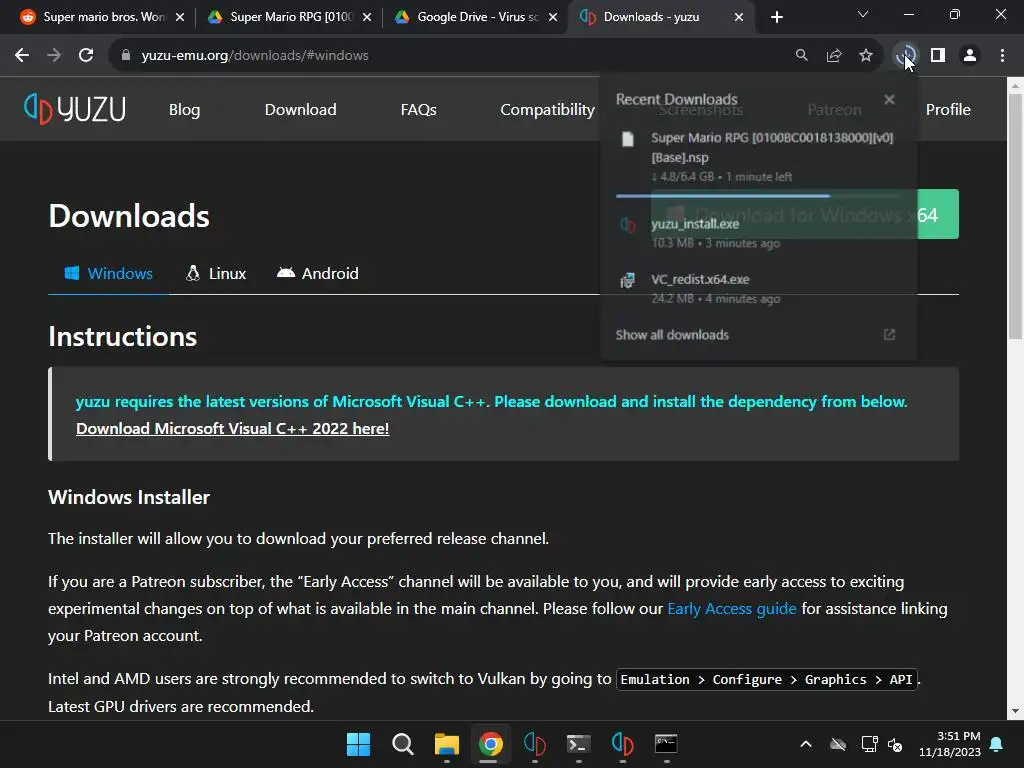This screenshot has width=1024, height=768.
Task: Open the Early Access guide link
Action: [731, 609]
